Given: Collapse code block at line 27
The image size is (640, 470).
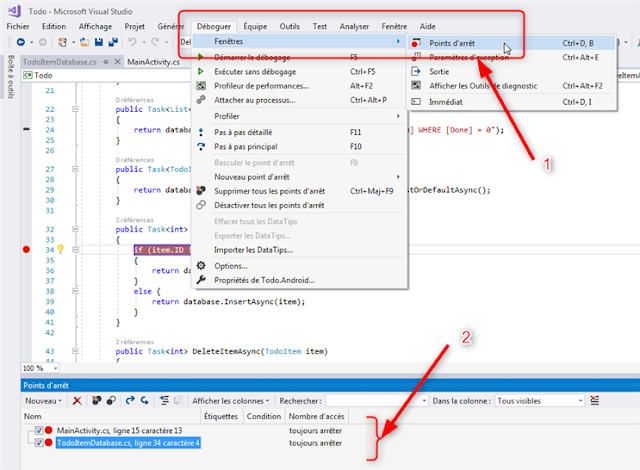Looking at the screenshot, I should click(75, 169).
